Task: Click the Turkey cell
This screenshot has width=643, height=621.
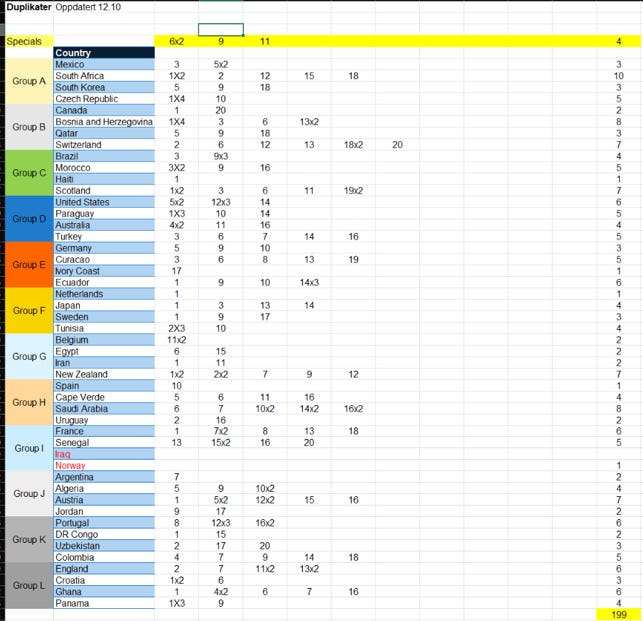Action: click(104, 237)
